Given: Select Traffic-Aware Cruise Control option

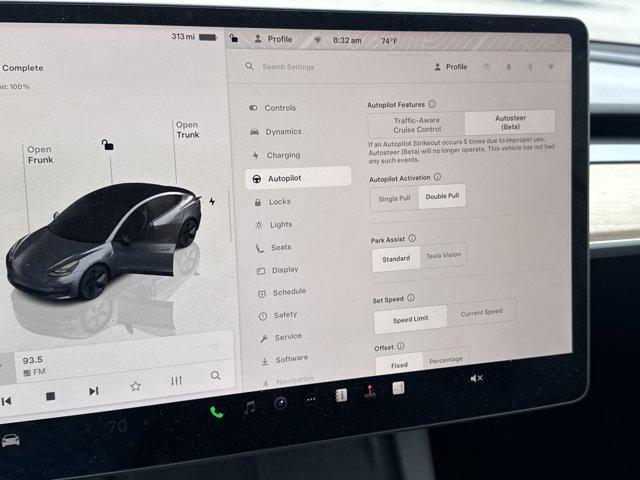Looking at the screenshot, I should pyautogui.click(x=417, y=125).
